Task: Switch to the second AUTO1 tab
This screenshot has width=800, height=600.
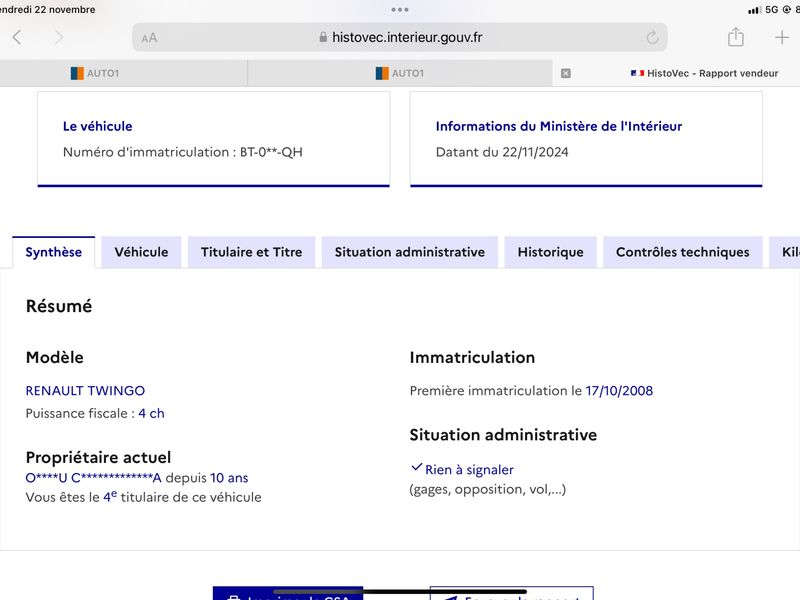Action: click(400, 73)
